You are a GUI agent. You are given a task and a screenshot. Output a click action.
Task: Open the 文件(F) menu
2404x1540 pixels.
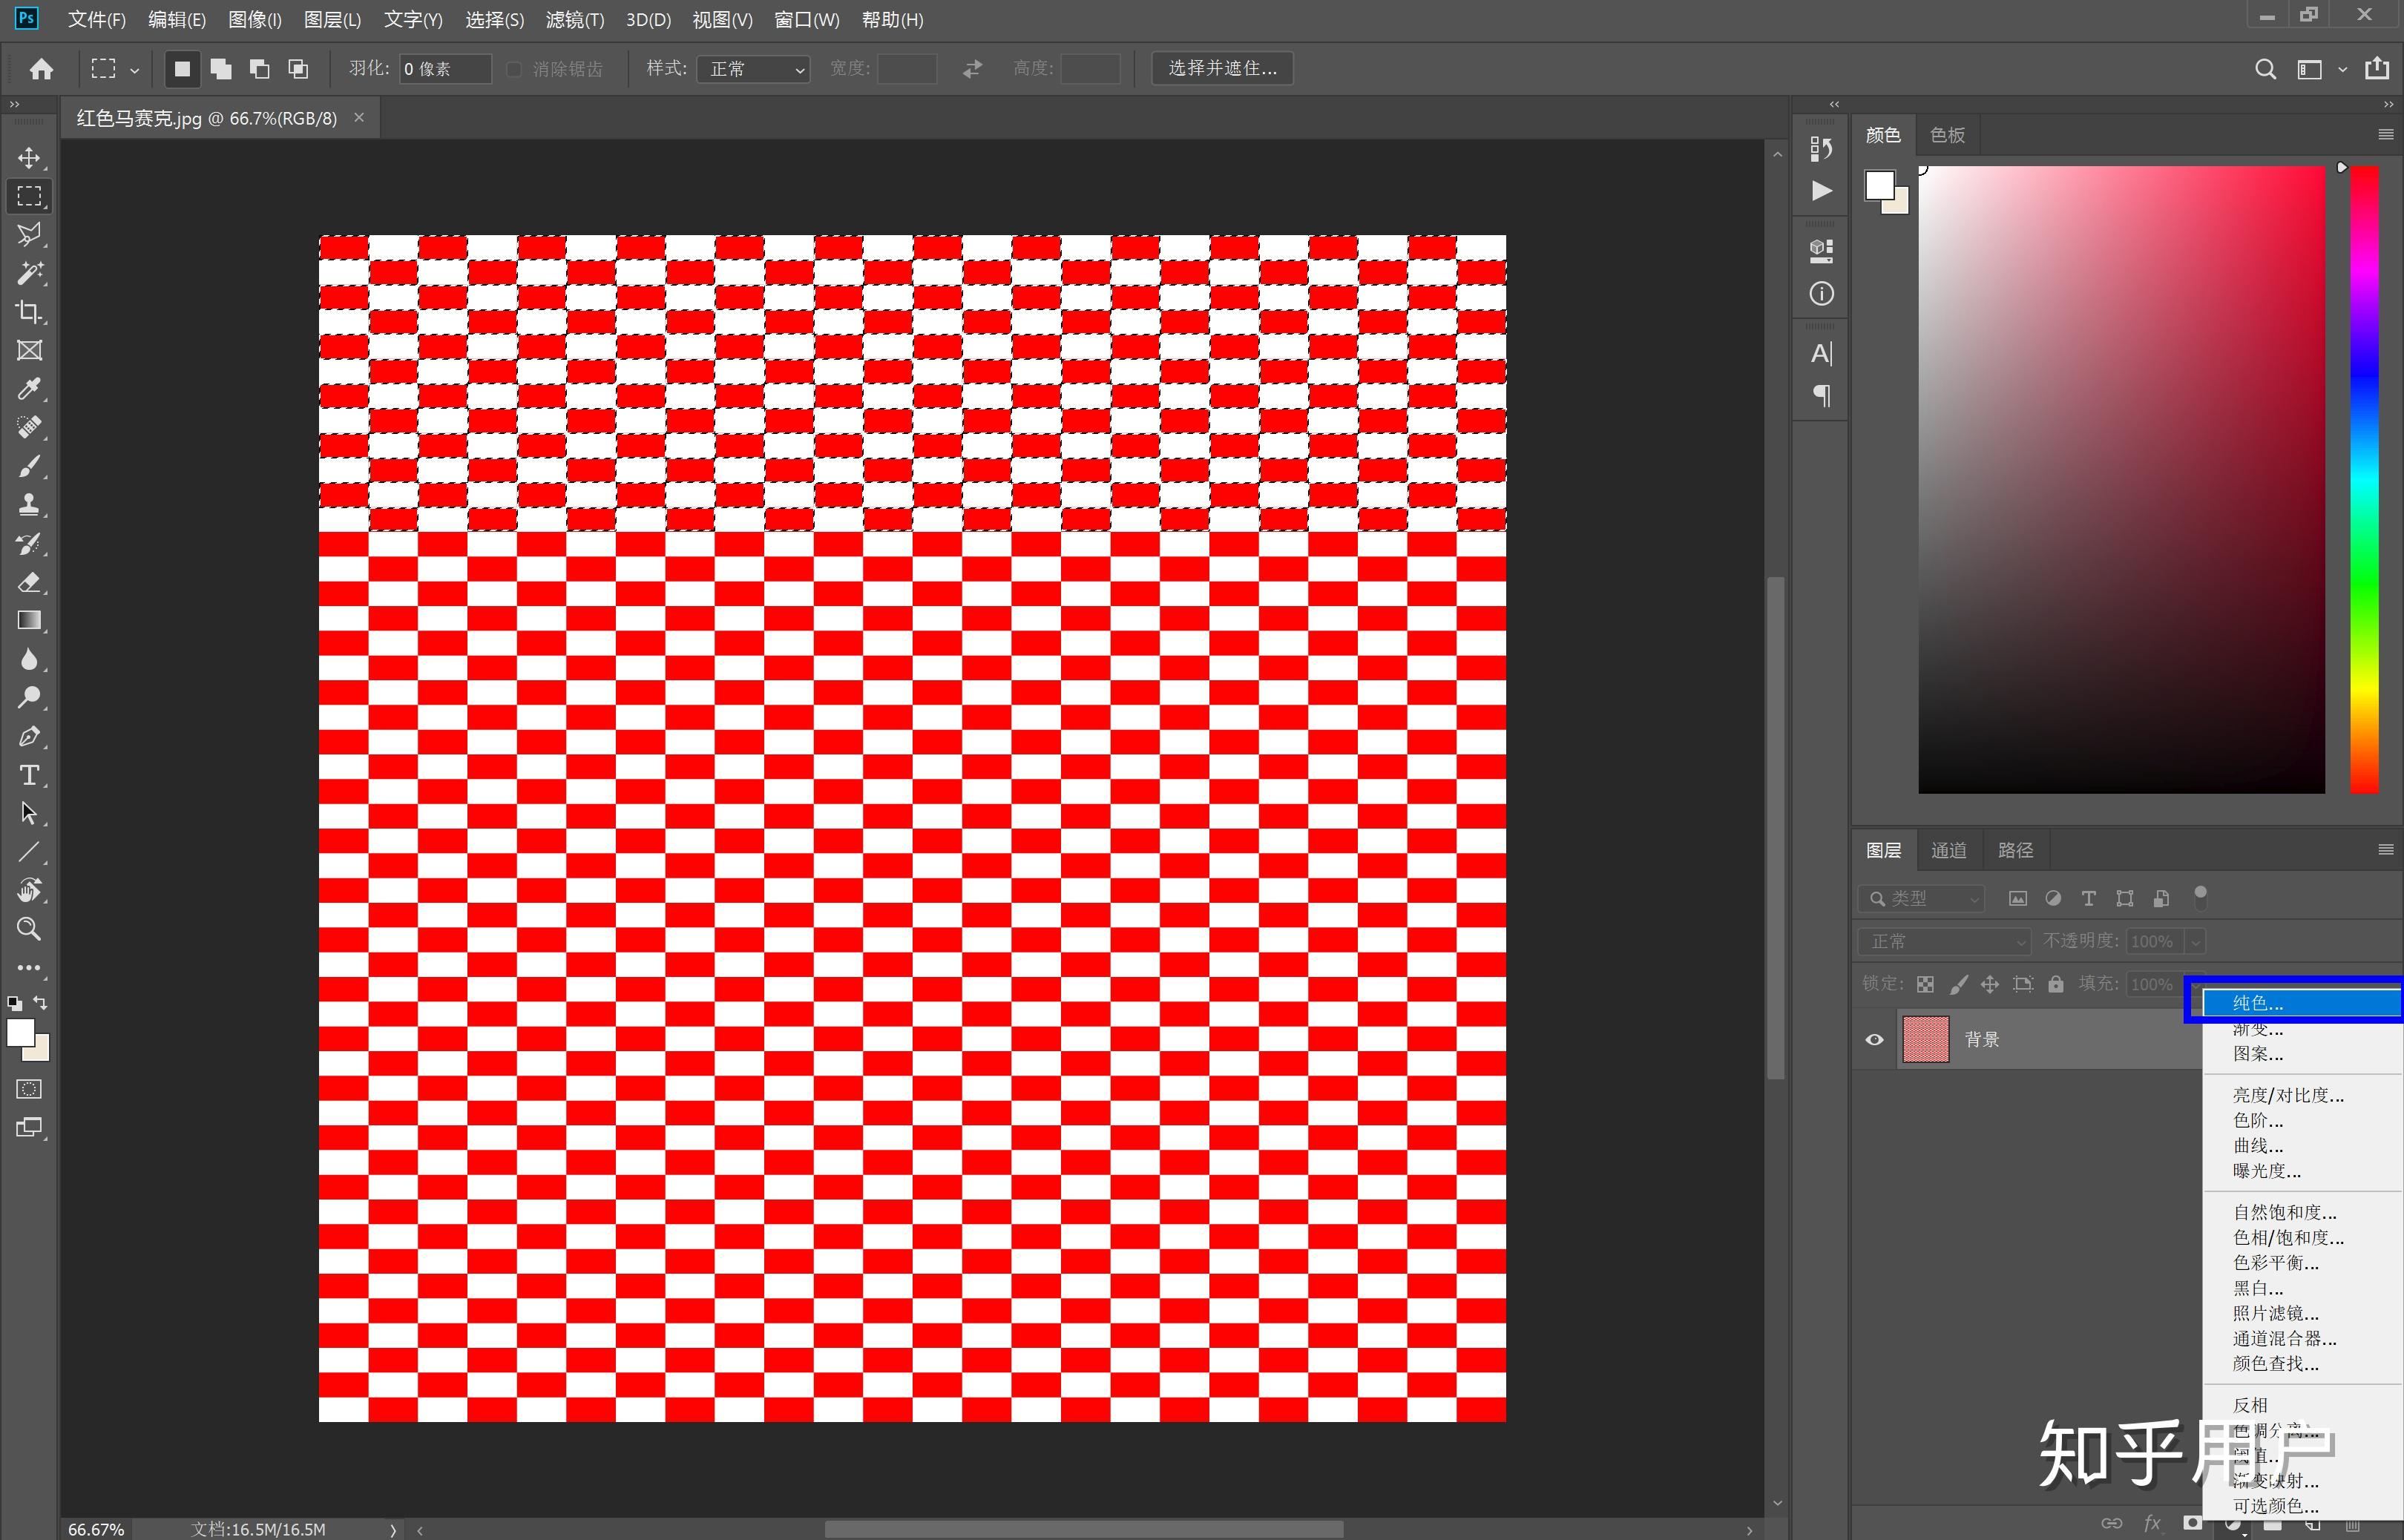click(x=97, y=20)
